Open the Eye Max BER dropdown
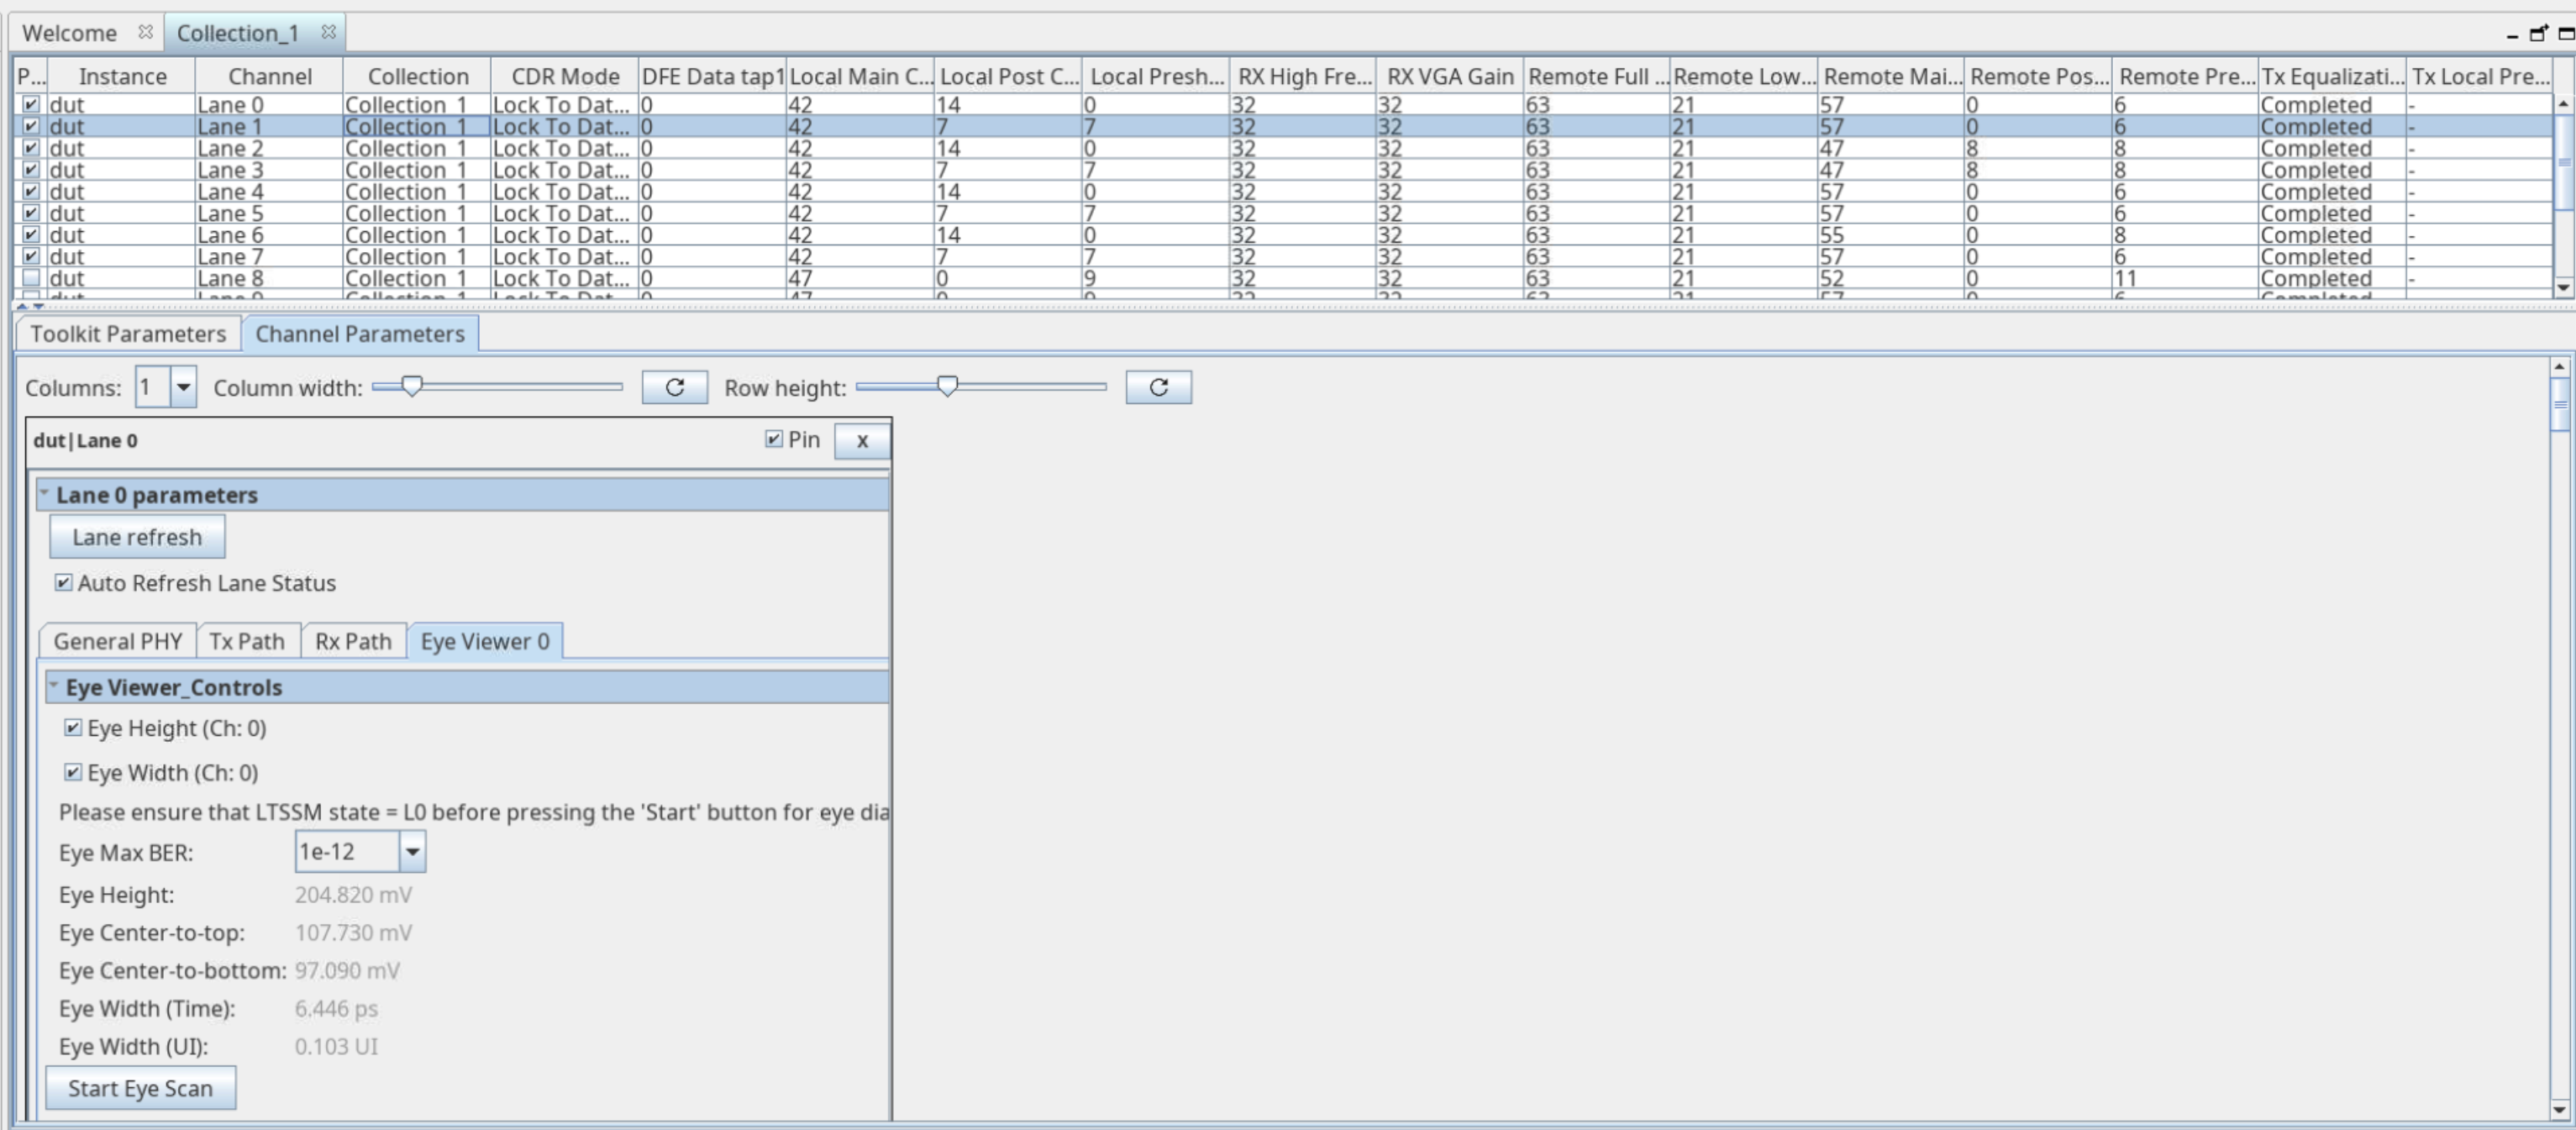Image resolution: width=2576 pixels, height=1130 pixels. pyautogui.click(x=411, y=852)
